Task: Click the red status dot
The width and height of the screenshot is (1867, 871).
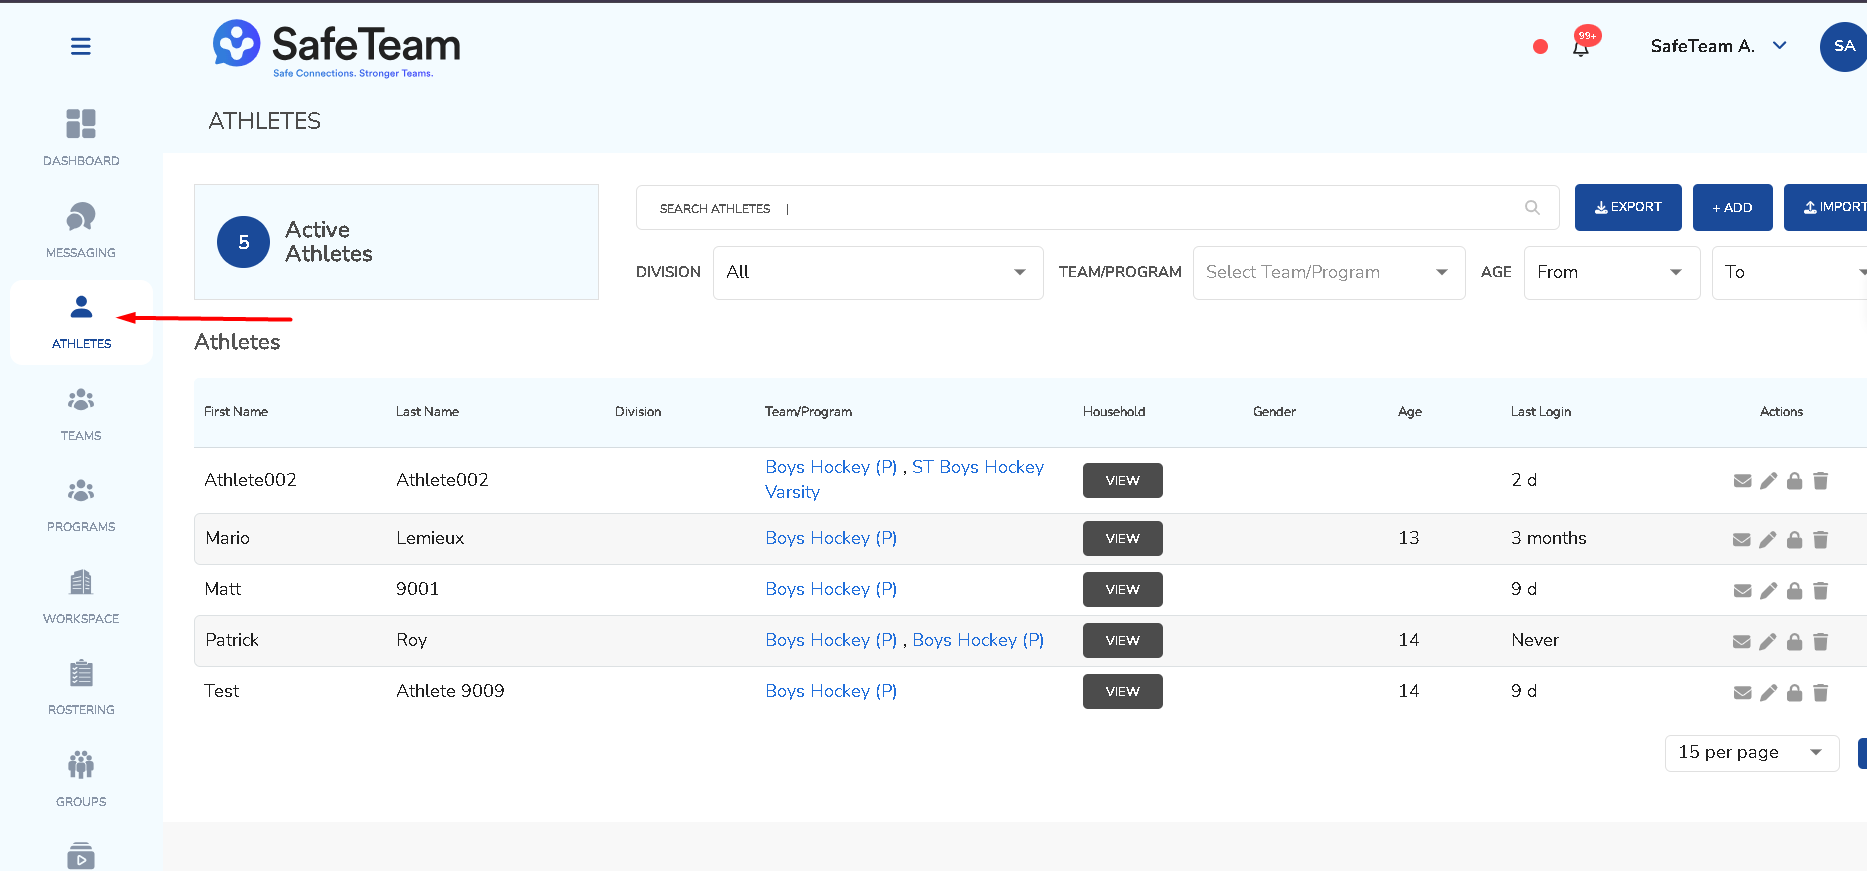Action: point(1540,46)
